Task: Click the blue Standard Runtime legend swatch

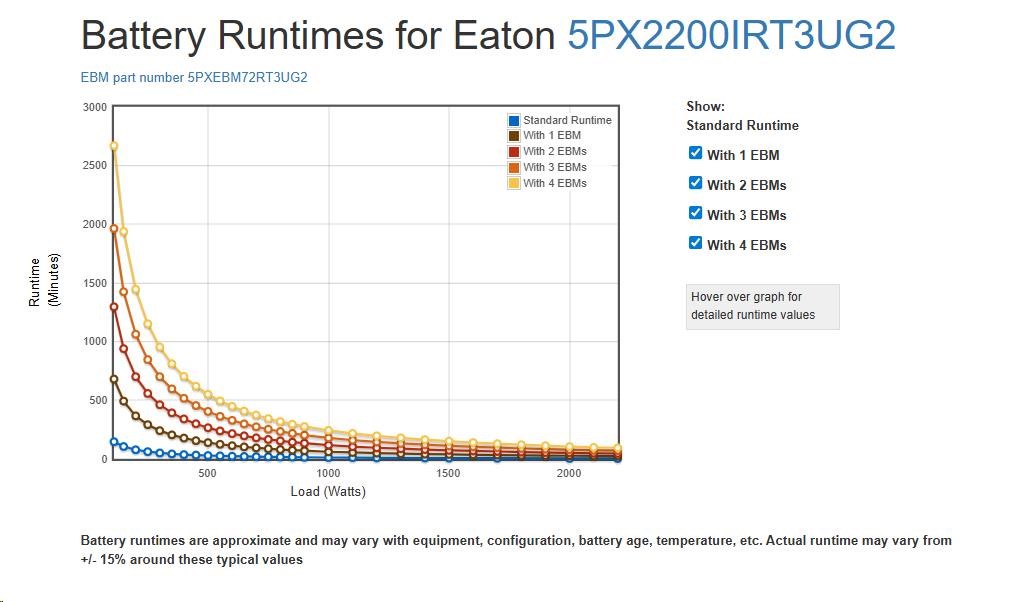Action: pos(514,120)
